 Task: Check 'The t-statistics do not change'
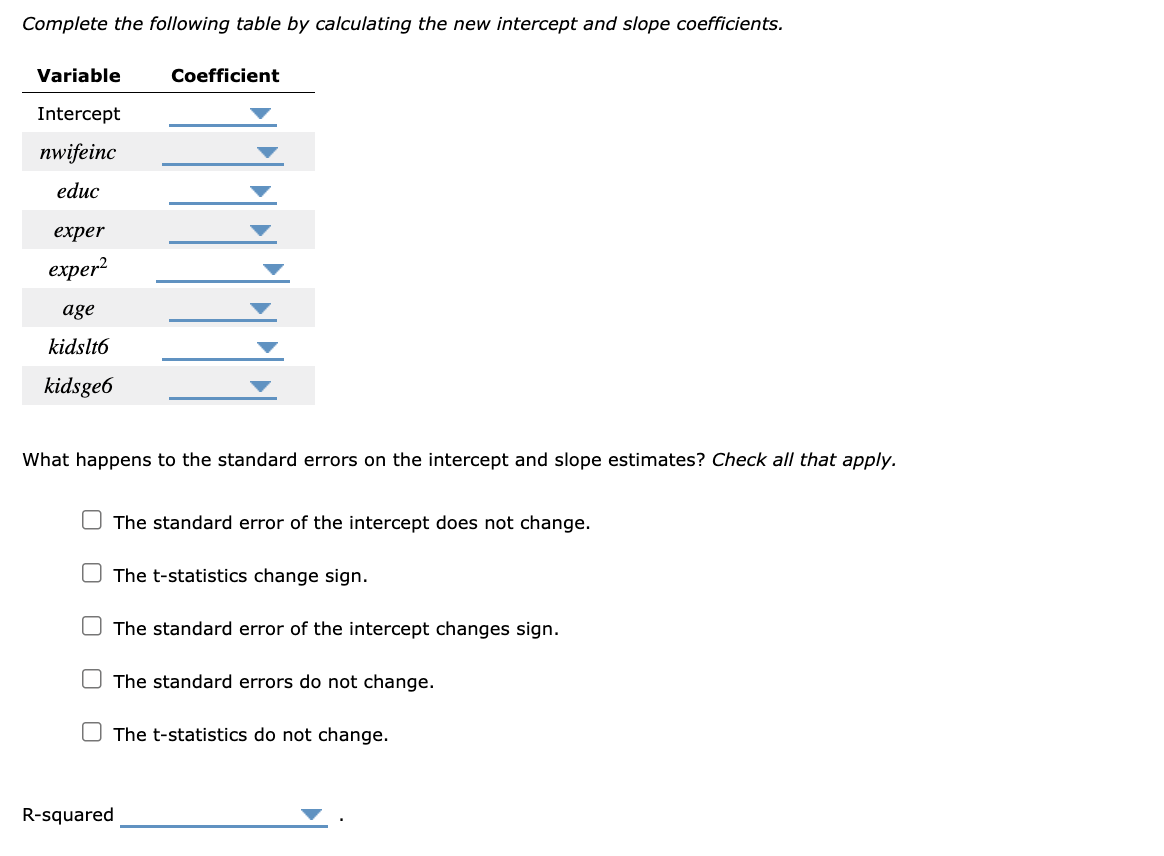point(91,731)
